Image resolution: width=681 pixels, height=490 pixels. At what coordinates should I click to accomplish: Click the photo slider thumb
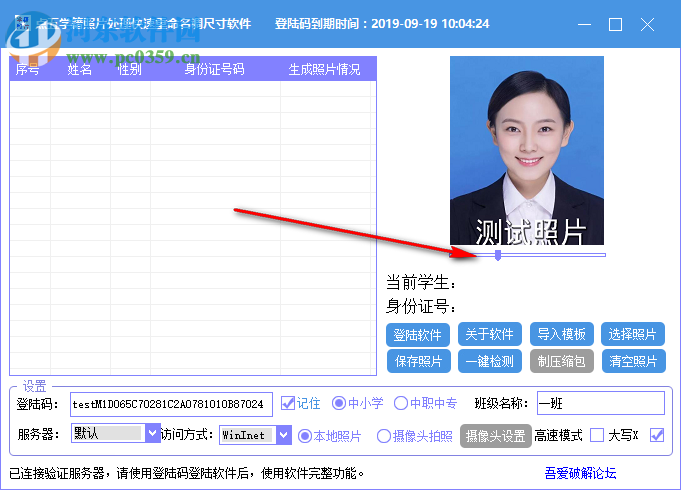498,255
